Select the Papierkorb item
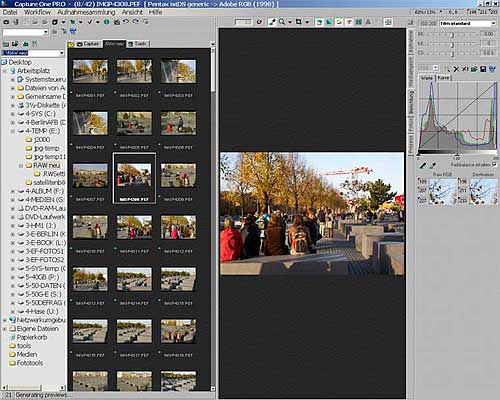The width and height of the screenshot is (500, 400). 32,337
